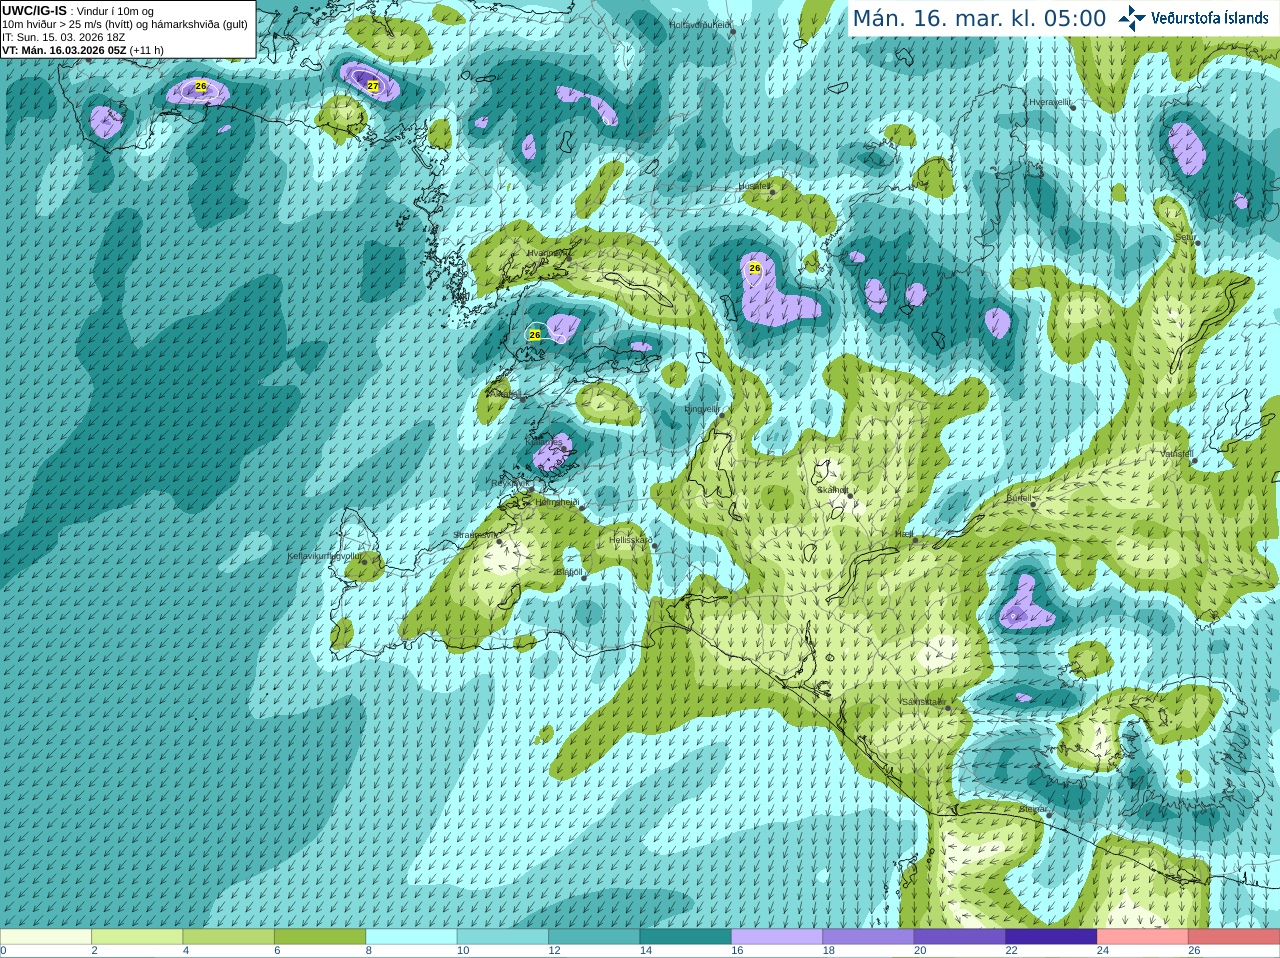Click the UWC/IG-IS model name in header
The image size is (1280, 958).
tap(34, 11)
